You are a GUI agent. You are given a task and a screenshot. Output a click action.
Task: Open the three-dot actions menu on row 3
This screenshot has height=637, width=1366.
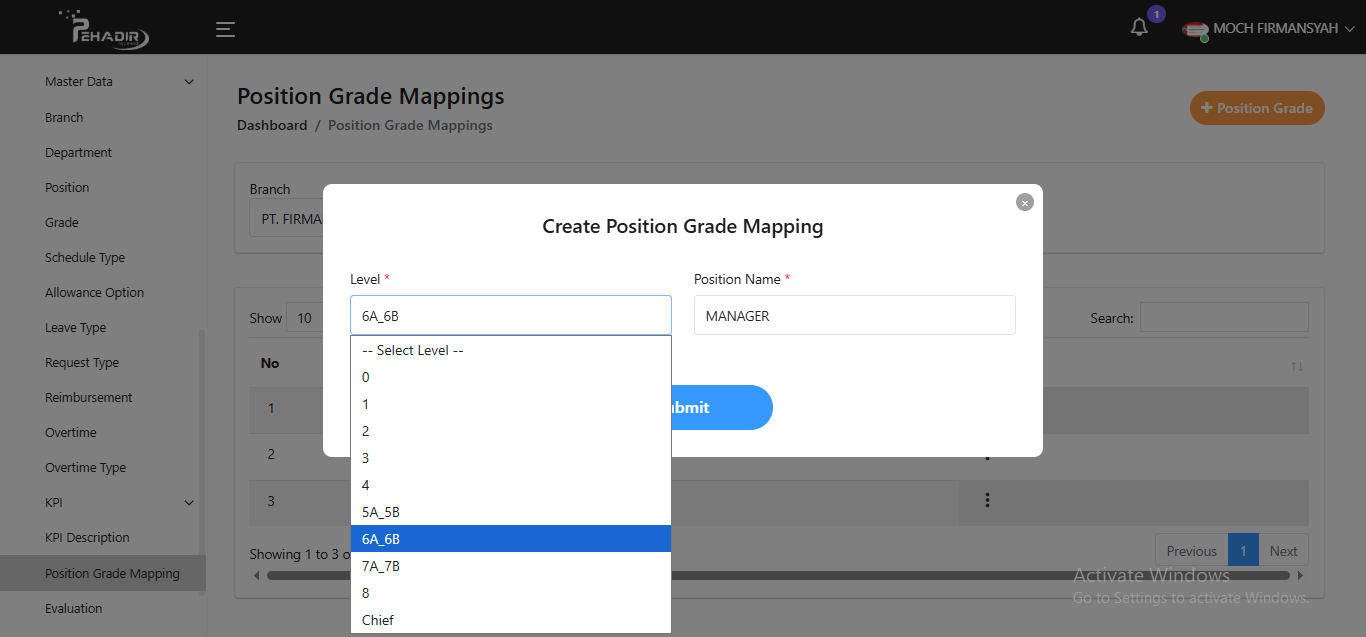[x=987, y=501]
